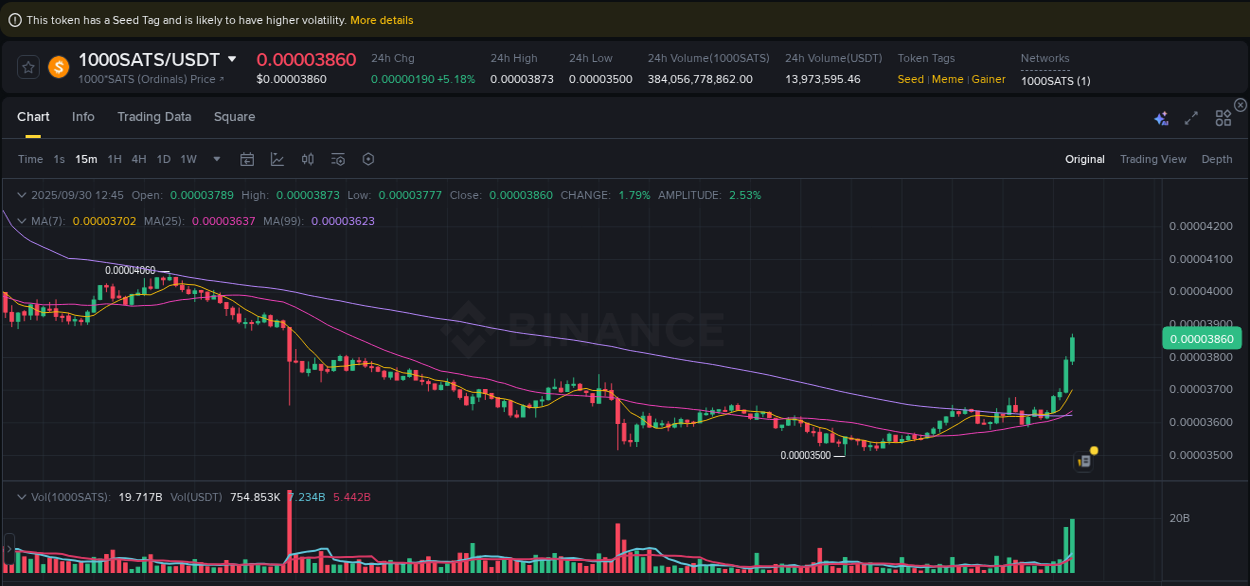Select the 1H timeframe

[114, 159]
